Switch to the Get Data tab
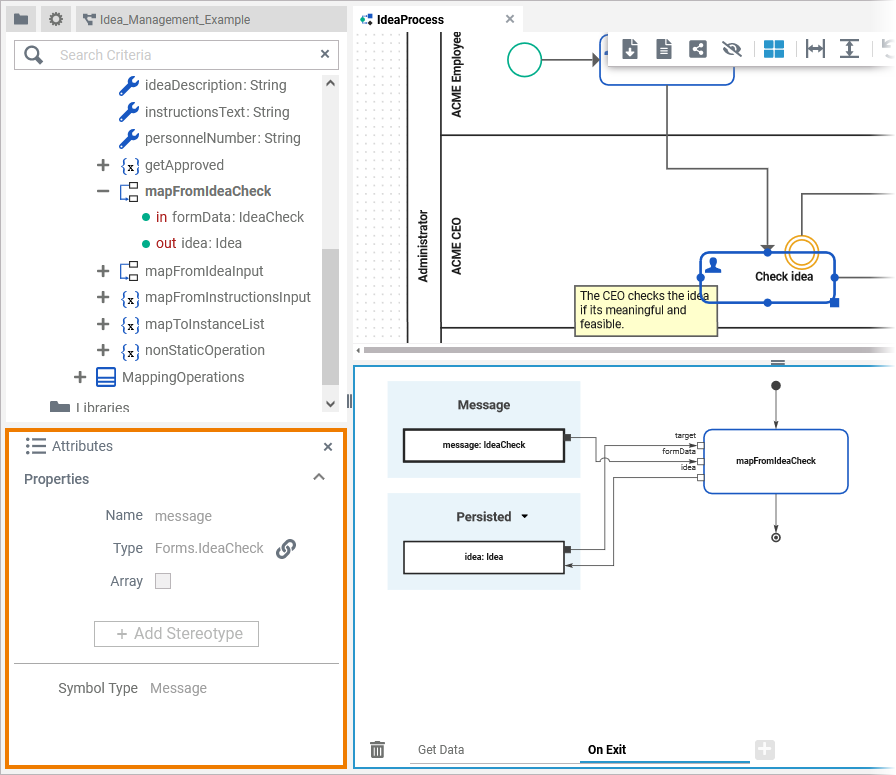The image size is (896, 775). pyautogui.click(x=441, y=749)
